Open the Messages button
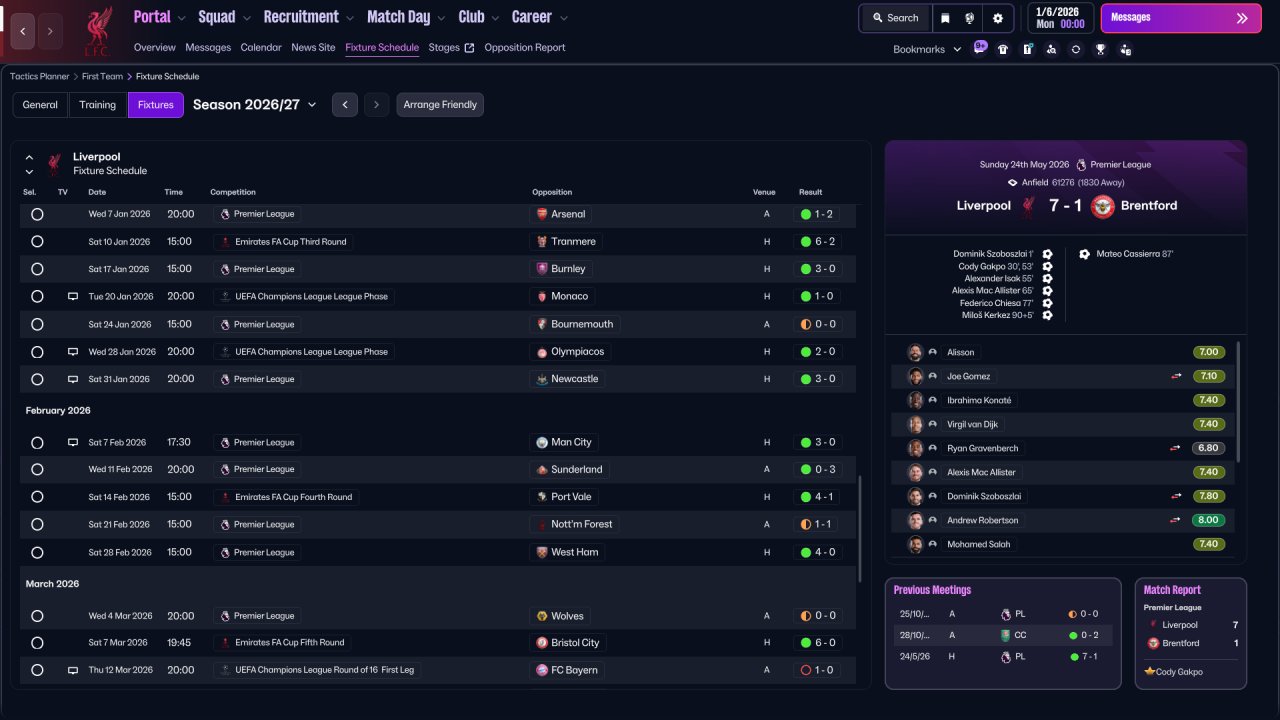Image resolution: width=1280 pixels, height=720 pixels. click(1181, 18)
